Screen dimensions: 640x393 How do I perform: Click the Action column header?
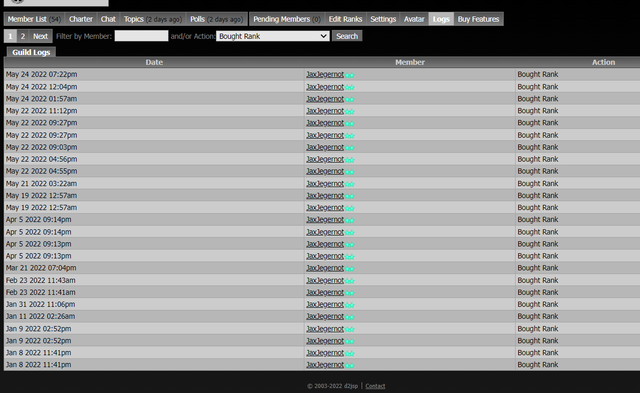(603, 62)
